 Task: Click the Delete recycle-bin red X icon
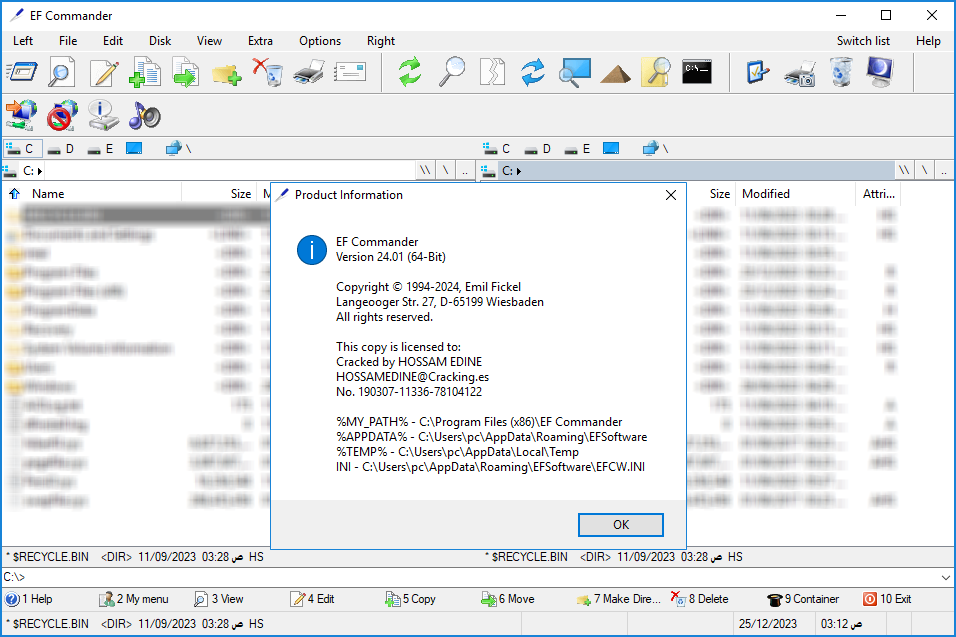click(268, 73)
